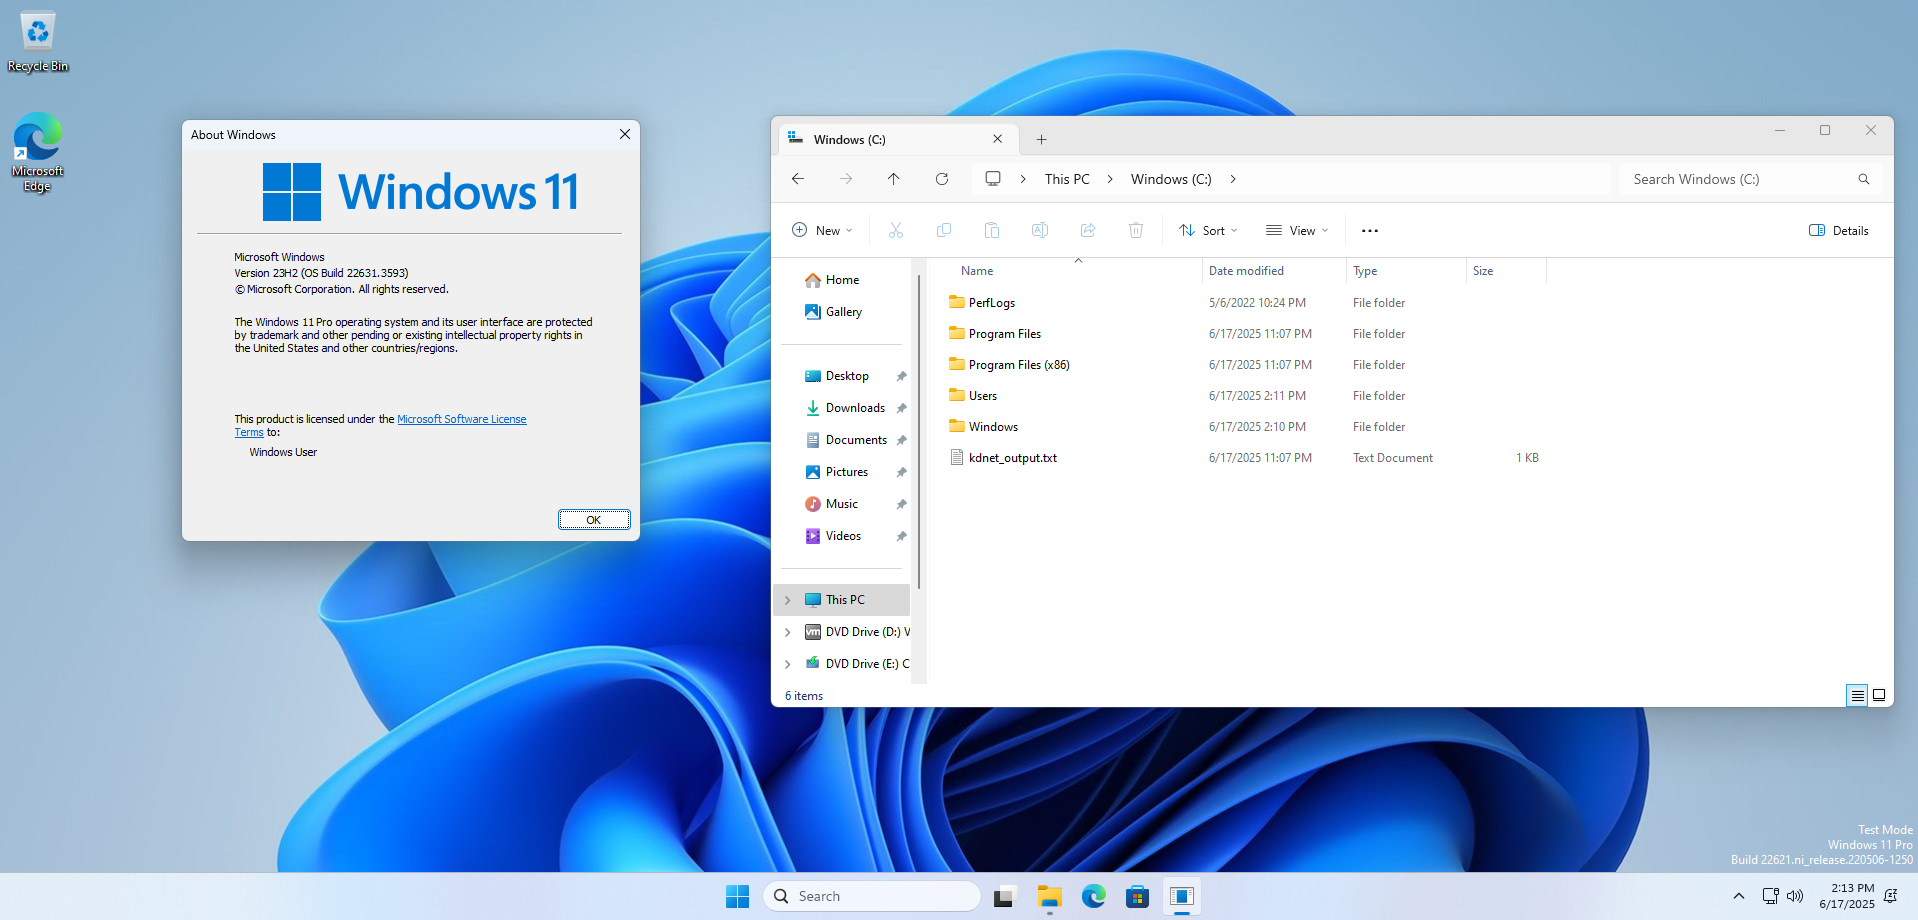Close the Windows (C:) tab
Image resolution: width=1918 pixels, height=920 pixels.
(997, 139)
